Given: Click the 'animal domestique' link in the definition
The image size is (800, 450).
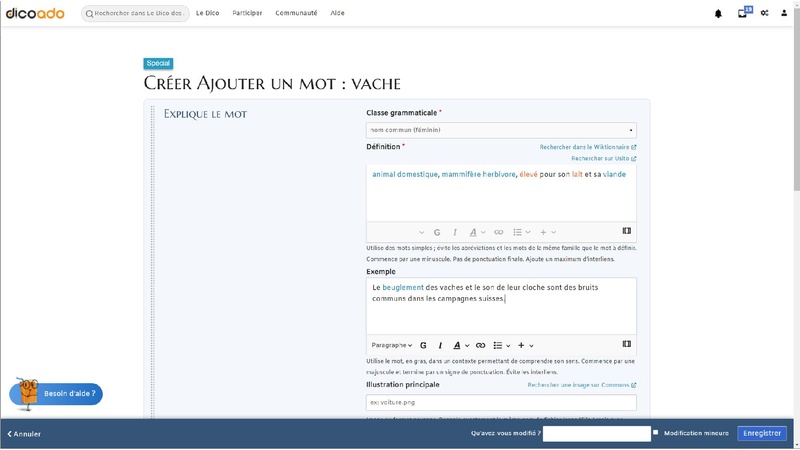Looking at the screenshot, I should (405, 174).
